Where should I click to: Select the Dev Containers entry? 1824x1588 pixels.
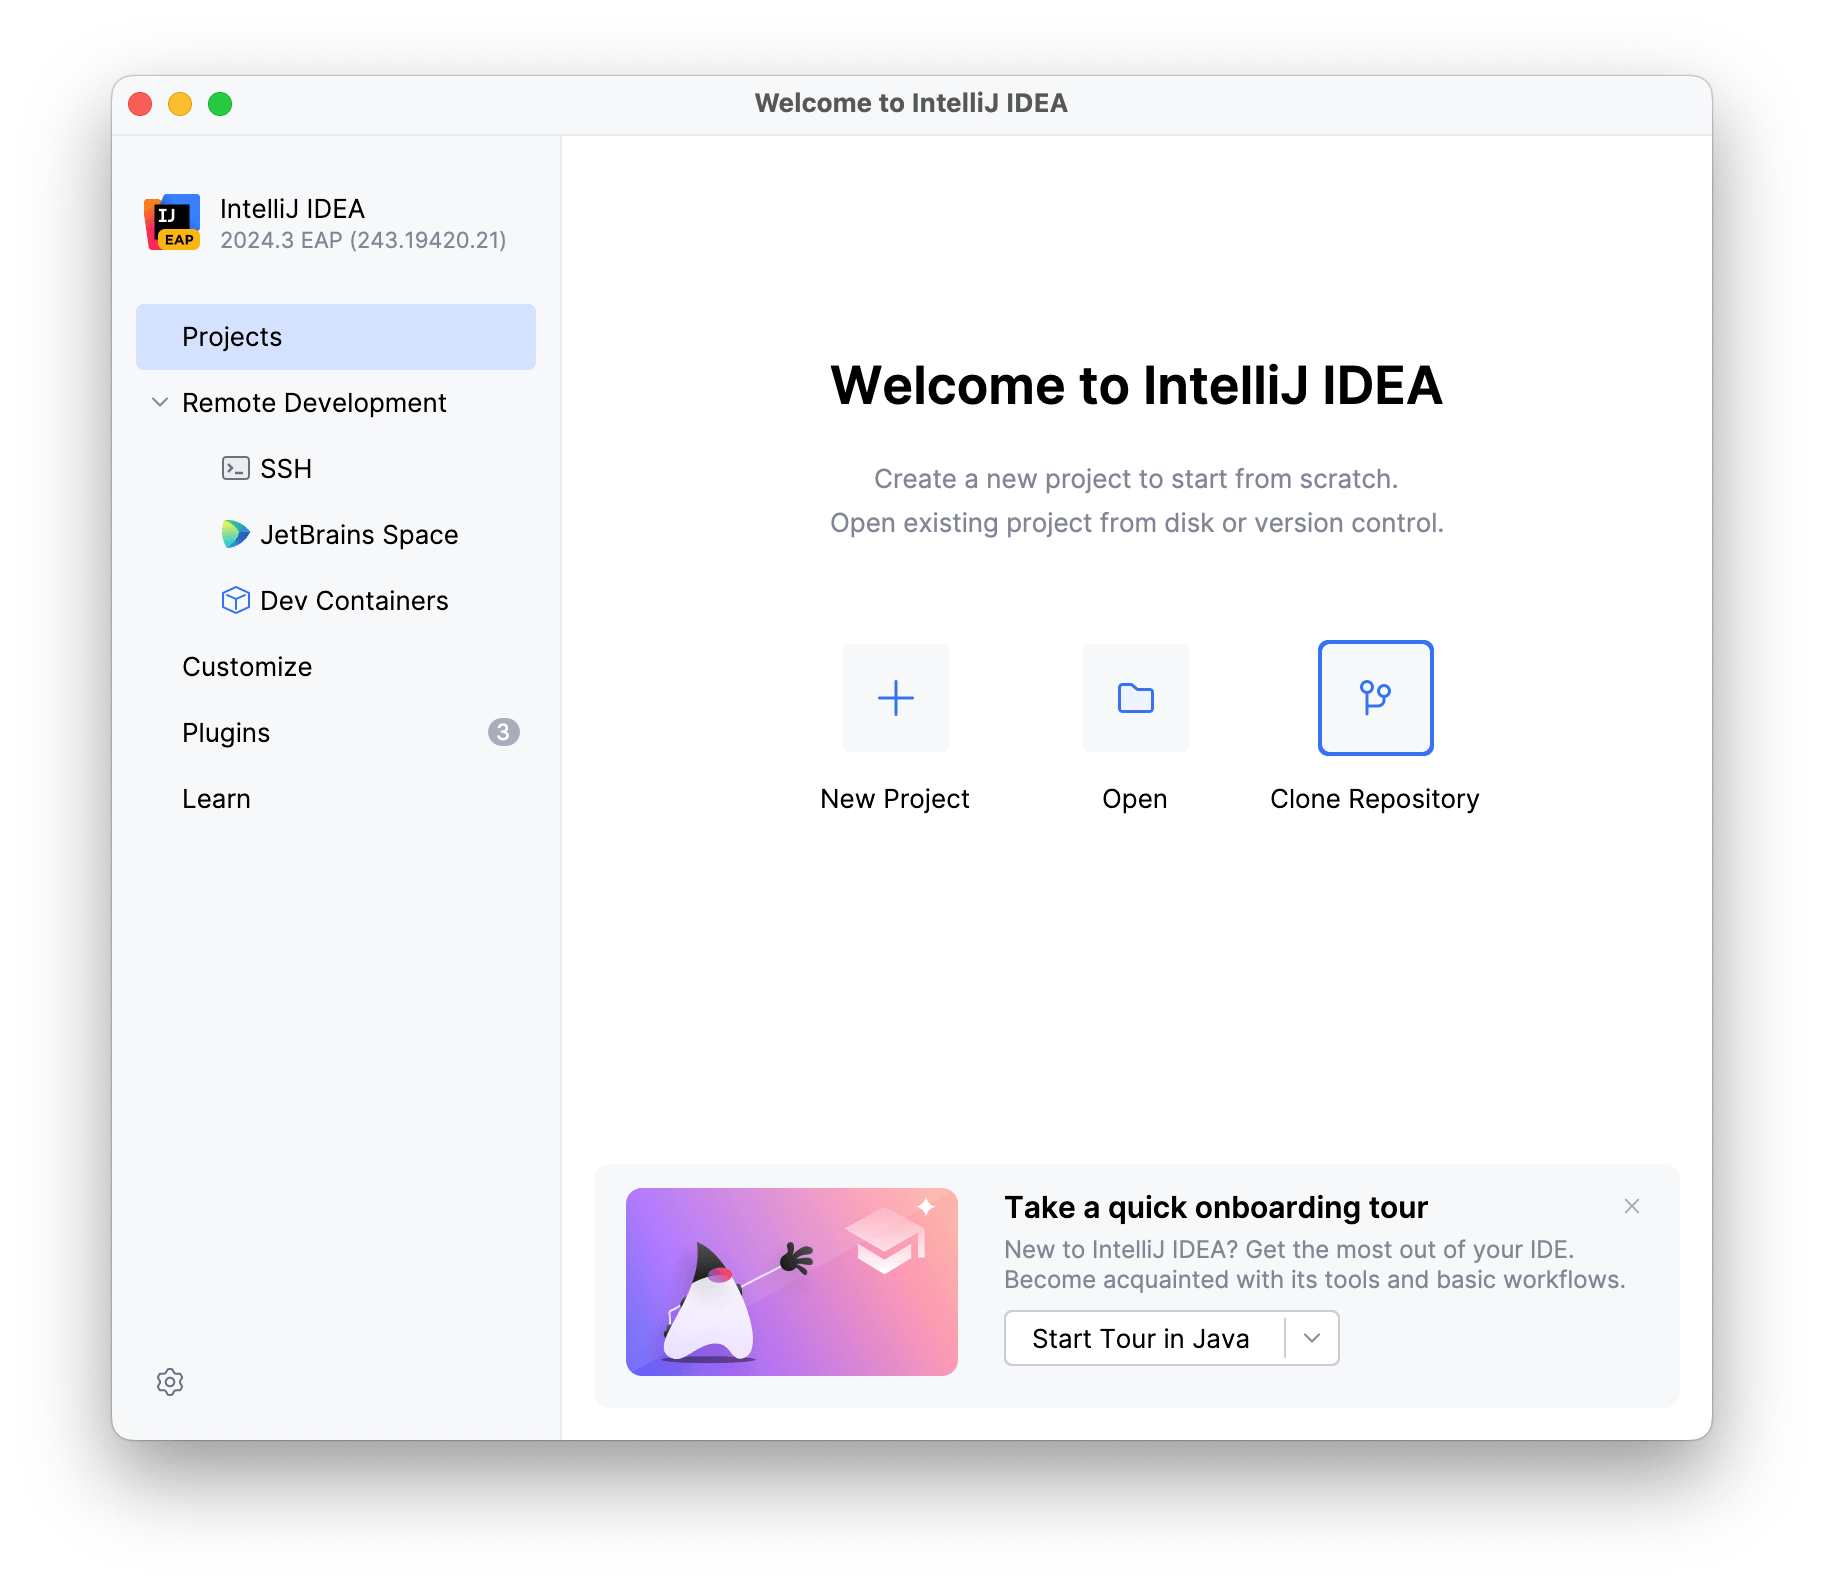click(x=336, y=601)
